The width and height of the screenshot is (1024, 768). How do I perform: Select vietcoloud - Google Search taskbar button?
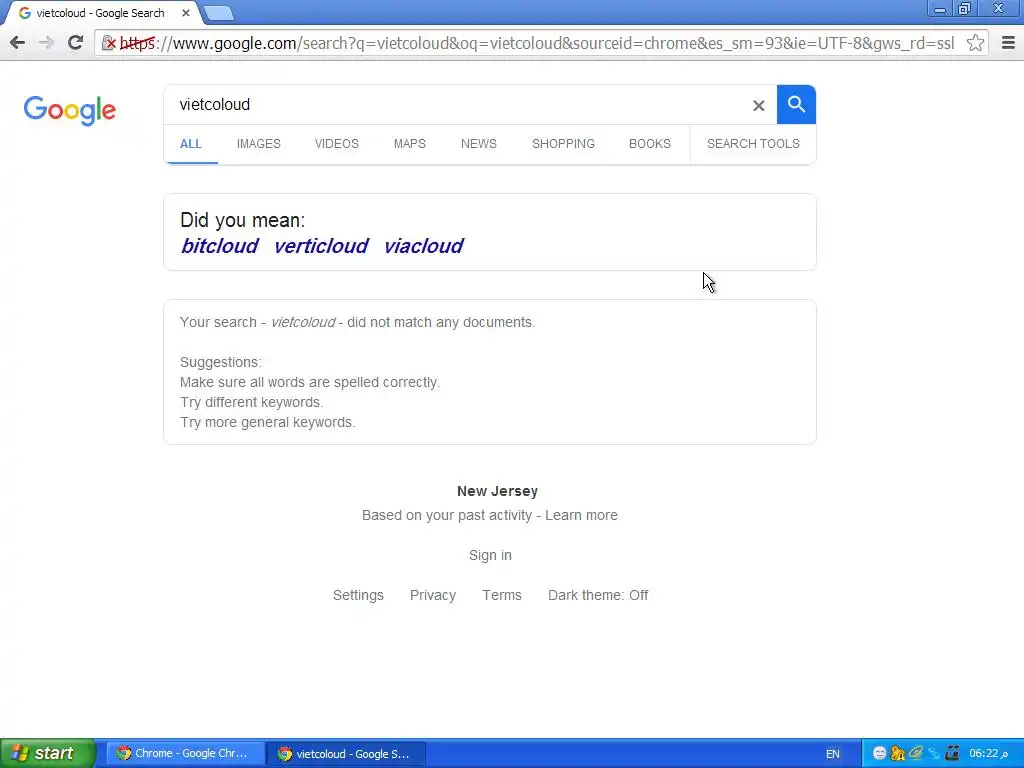click(346, 754)
